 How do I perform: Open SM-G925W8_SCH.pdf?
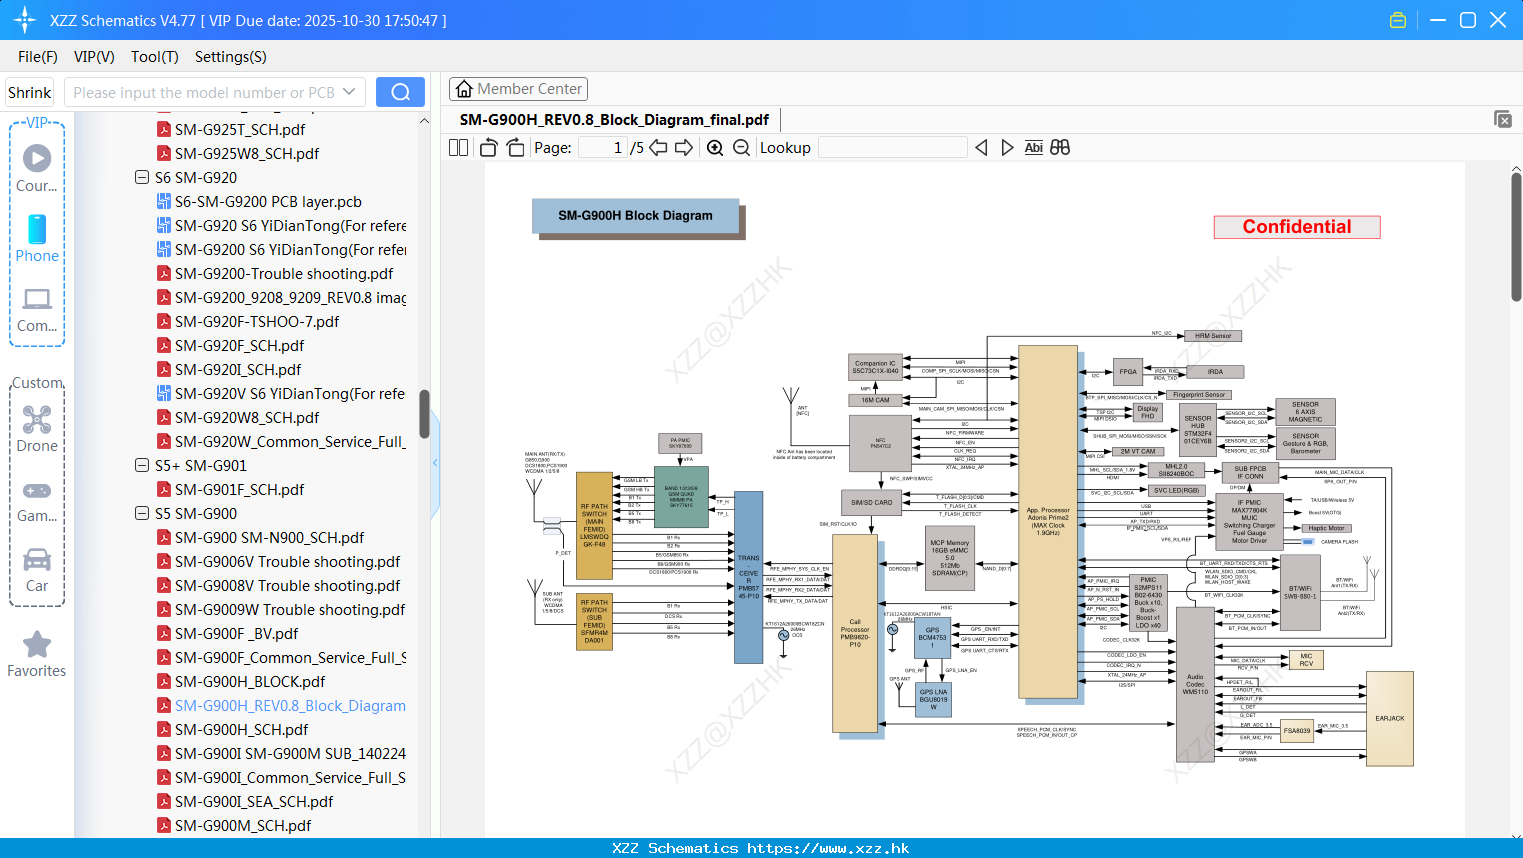click(237, 153)
